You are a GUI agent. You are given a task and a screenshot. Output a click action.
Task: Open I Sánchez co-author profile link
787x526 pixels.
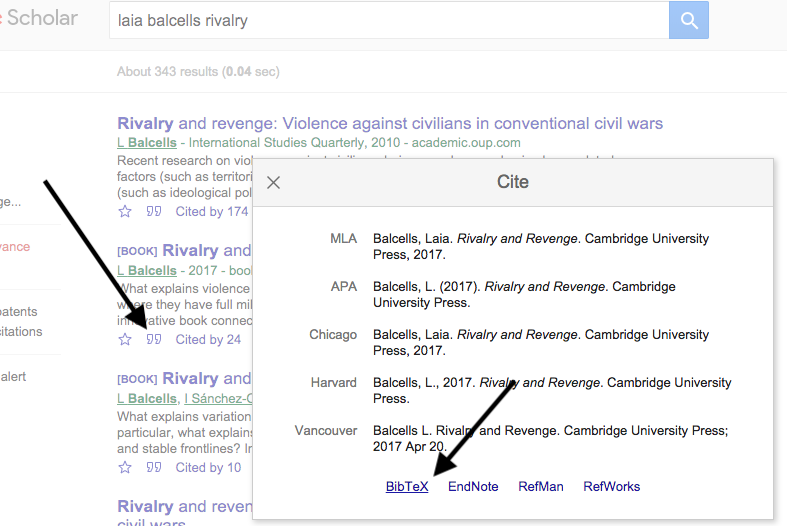coord(218,399)
